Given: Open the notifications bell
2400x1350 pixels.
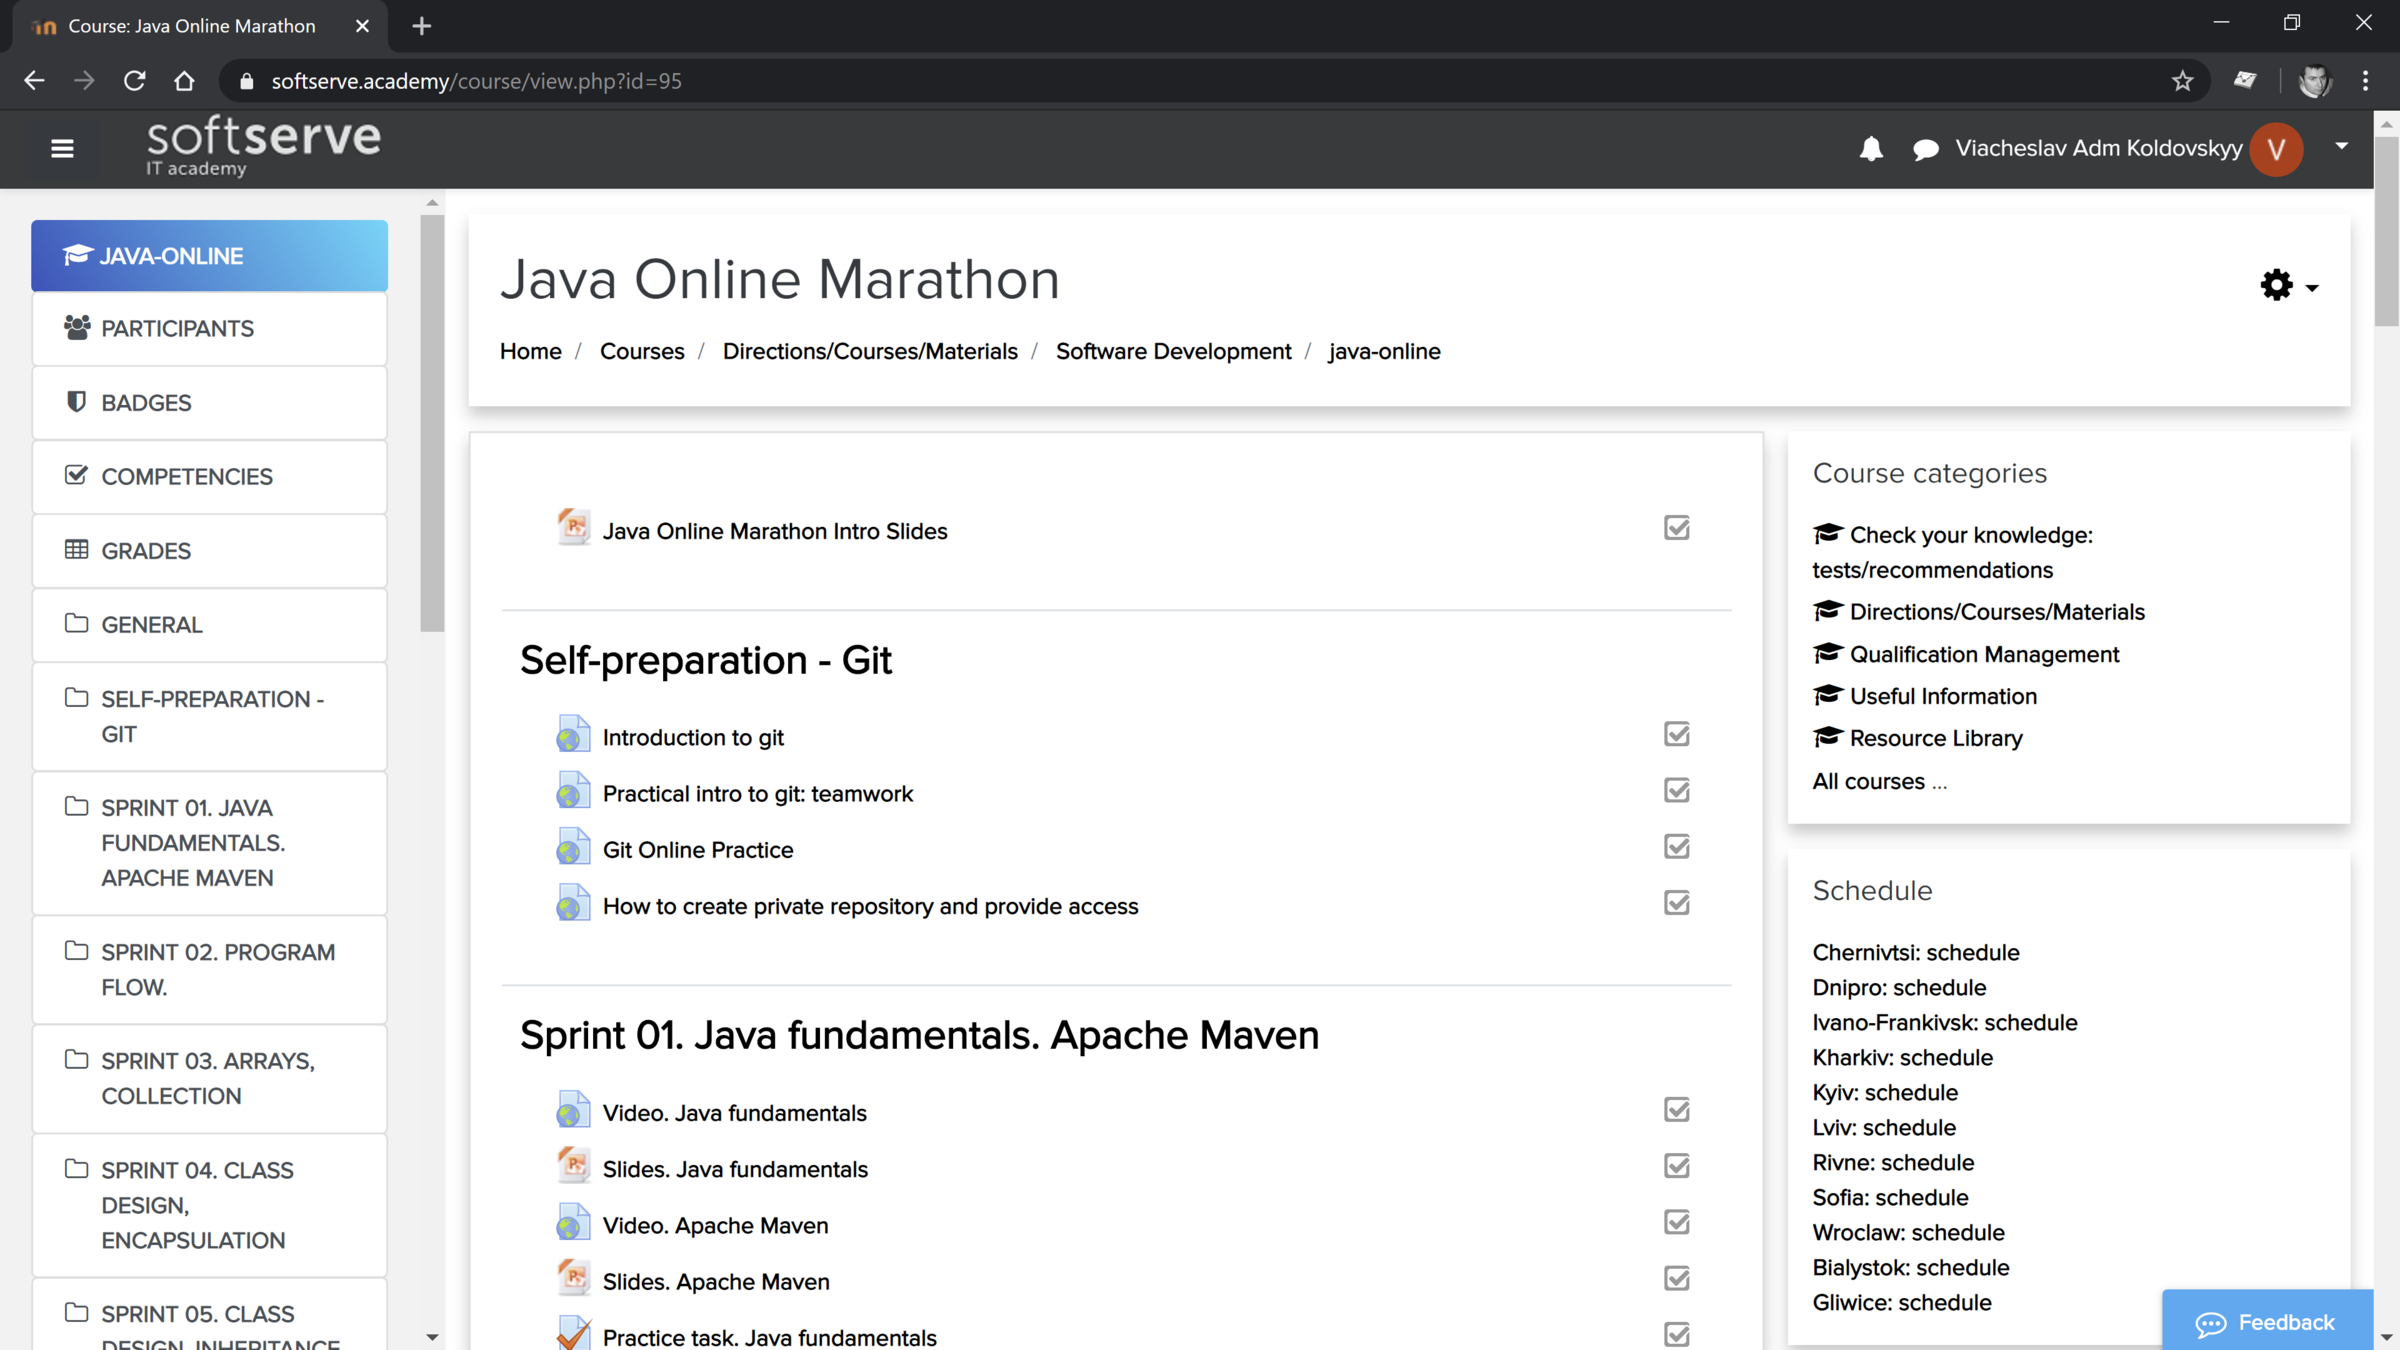Looking at the screenshot, I should (x=1870, y=149).
